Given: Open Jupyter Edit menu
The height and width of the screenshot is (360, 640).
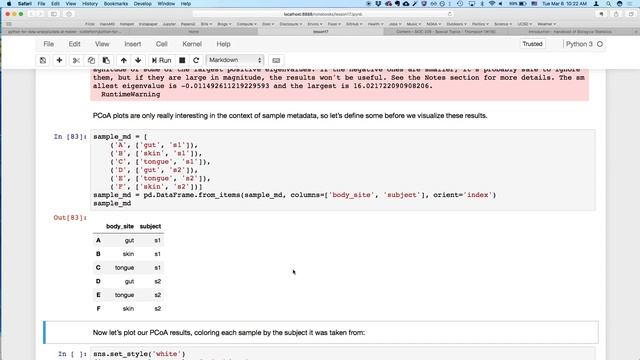Looking at the screenshot, I should pyautogui.click(x=74, y=44).
